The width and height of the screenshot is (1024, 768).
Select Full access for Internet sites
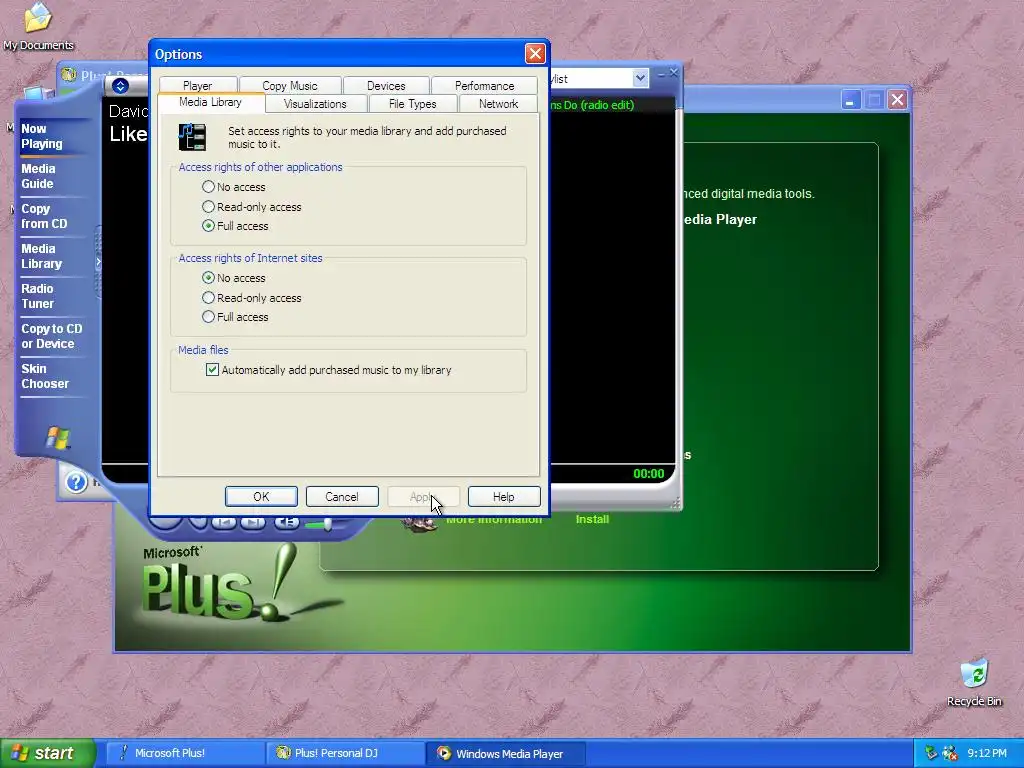[x=235, y=317]
